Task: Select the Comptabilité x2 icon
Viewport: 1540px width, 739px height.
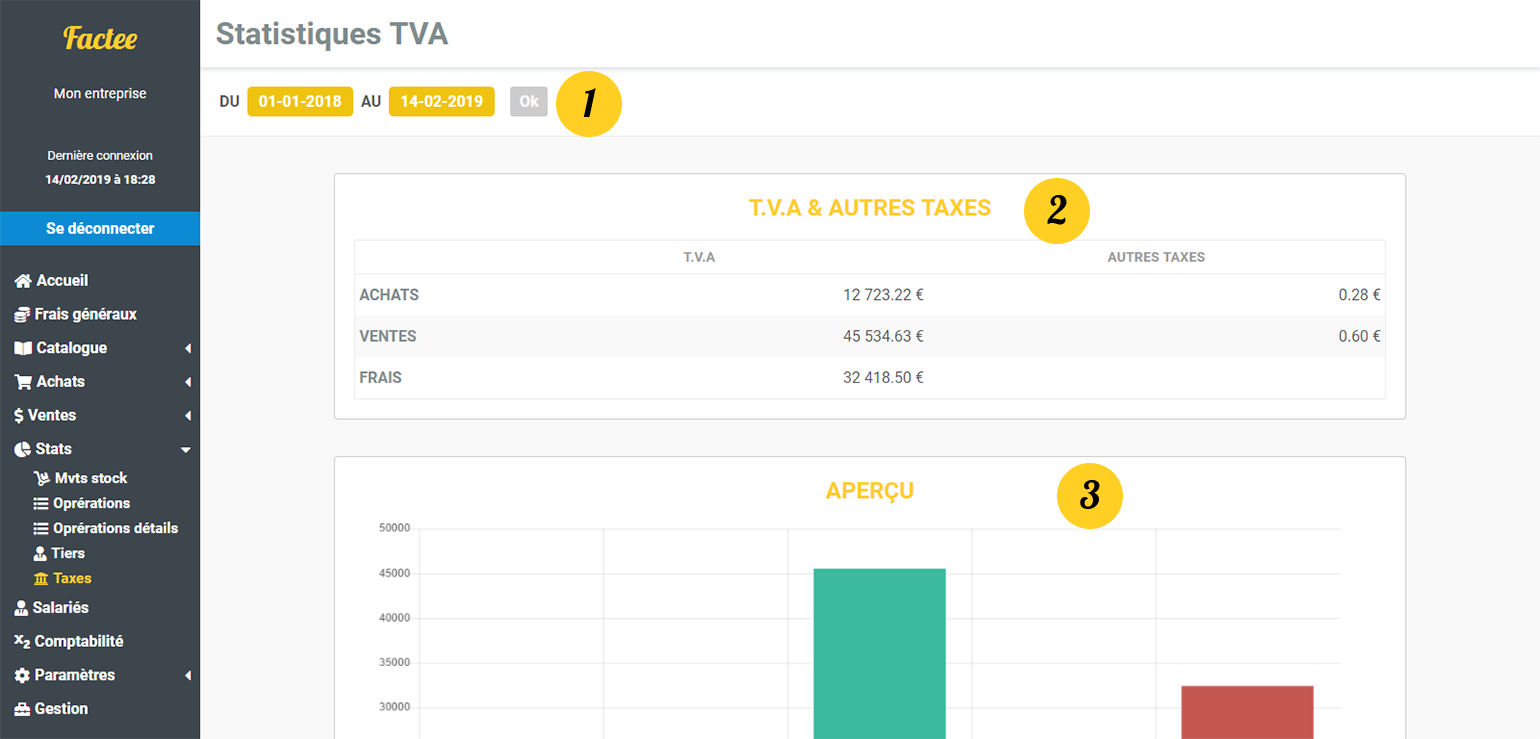Action: 20,641
